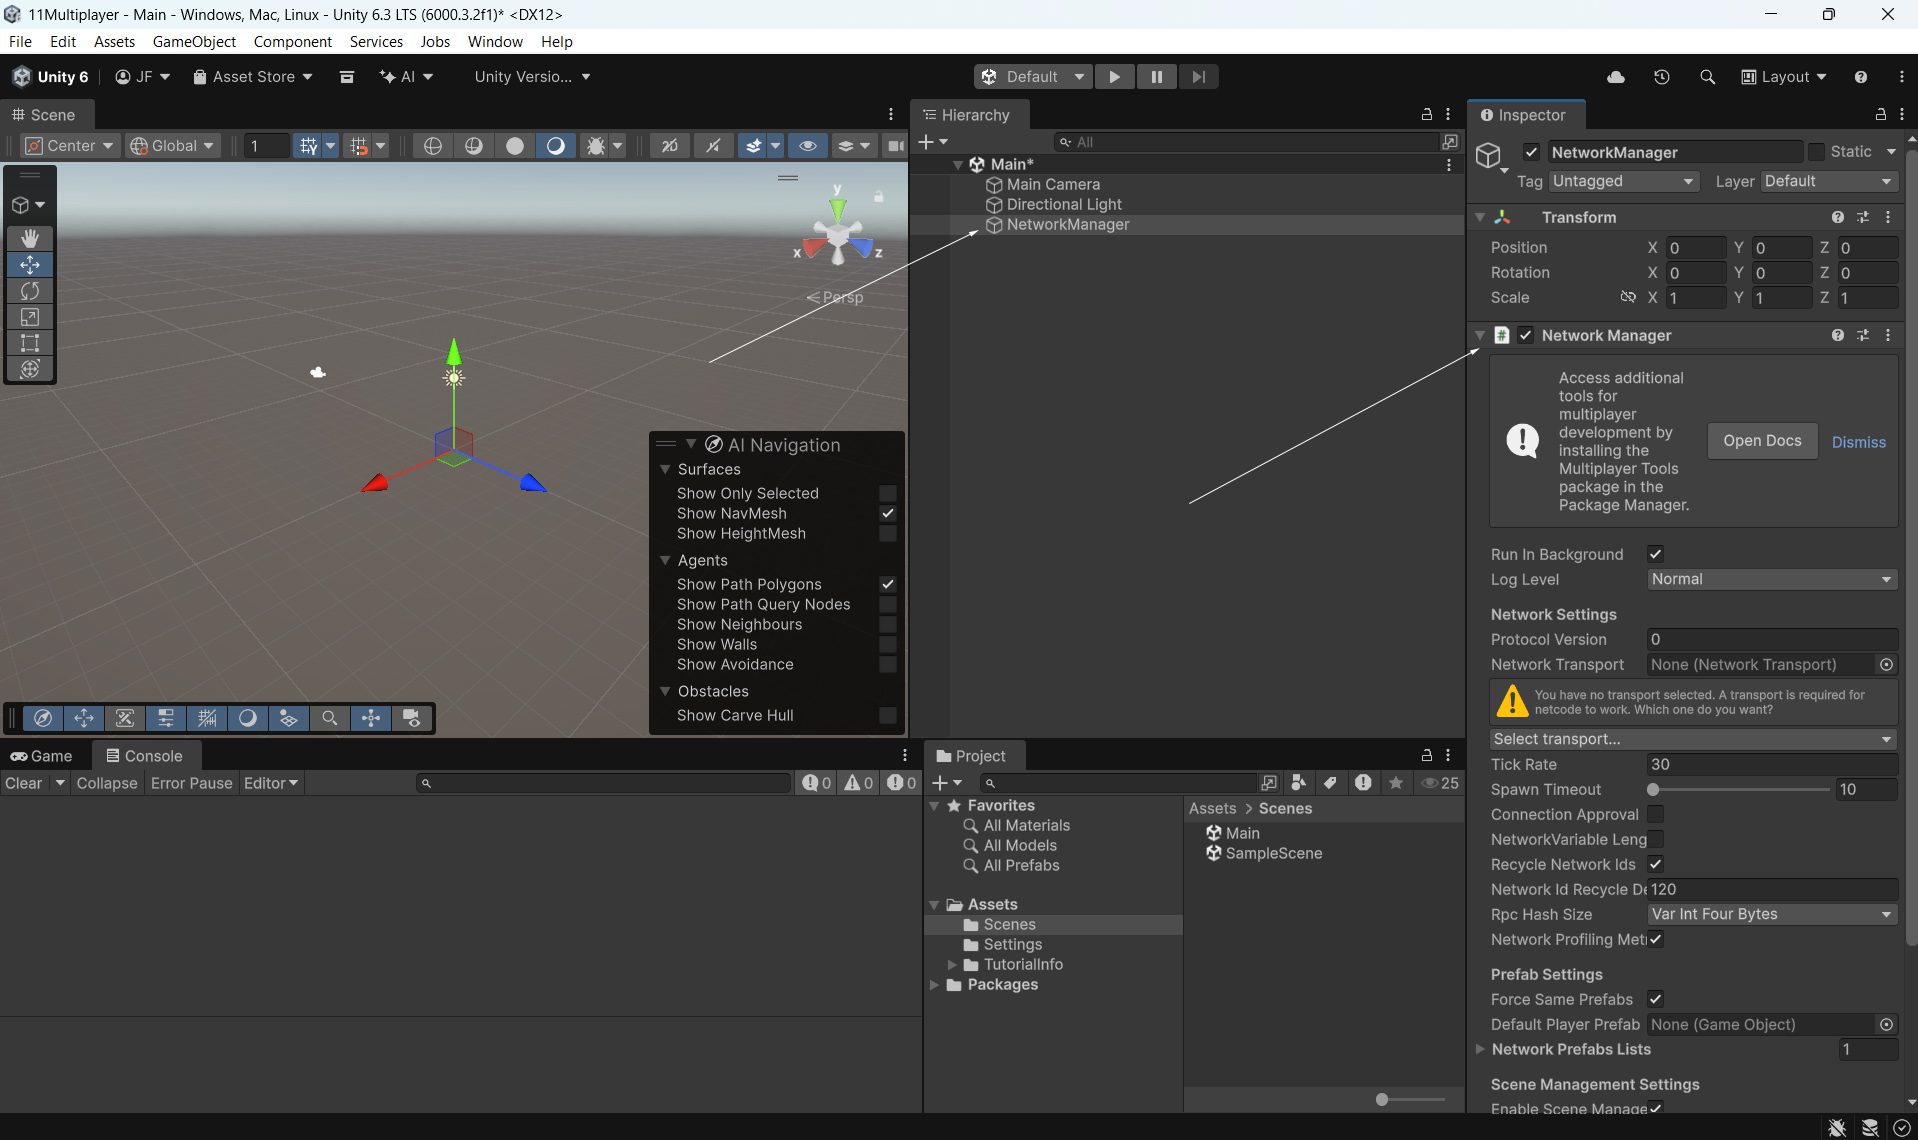The height and width of the screenshot is (1140, 1918).
Task: Open the Undo History icon
Action: tap(1661, 77)
